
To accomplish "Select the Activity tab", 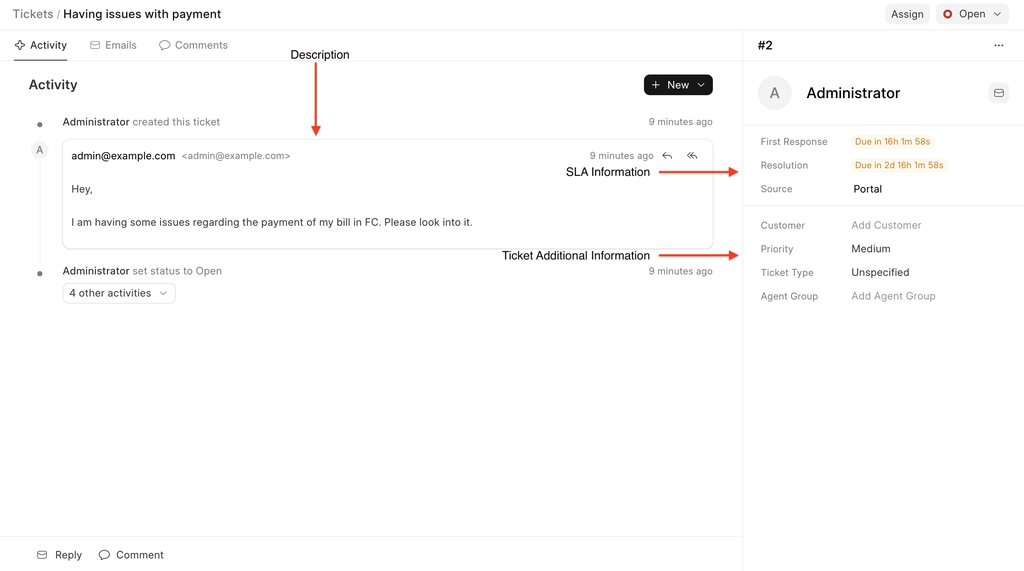I will click(40, 45).
